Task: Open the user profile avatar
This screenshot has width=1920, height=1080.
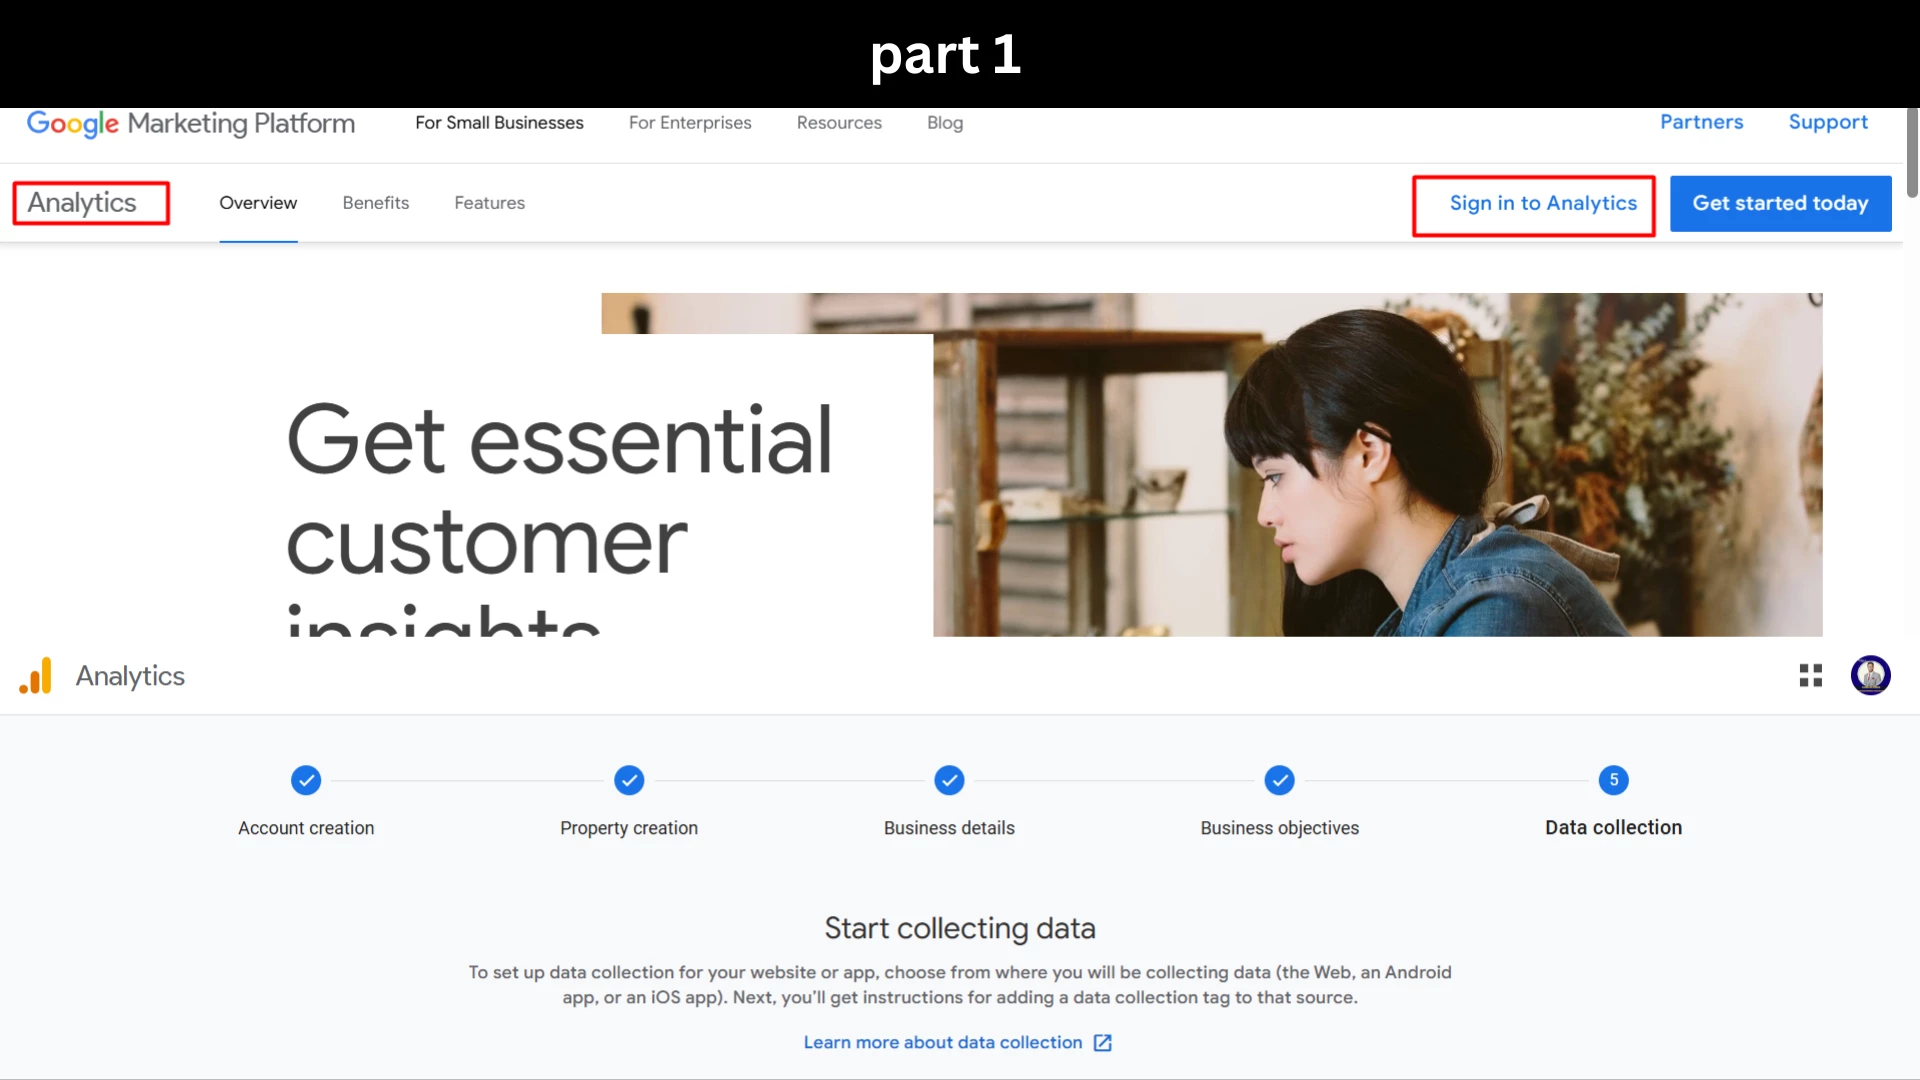Action: coord(1870,675)
